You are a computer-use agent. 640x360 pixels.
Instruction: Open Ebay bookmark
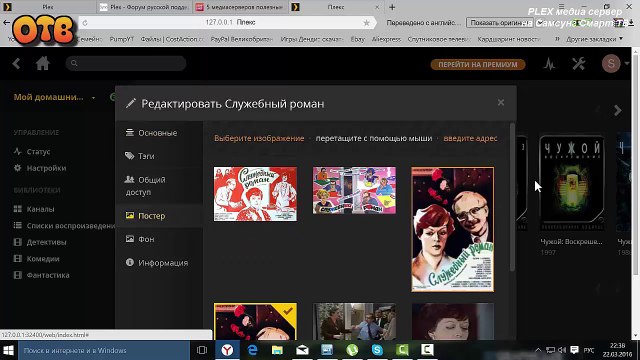pyautogui.click(x=358, y=39)
